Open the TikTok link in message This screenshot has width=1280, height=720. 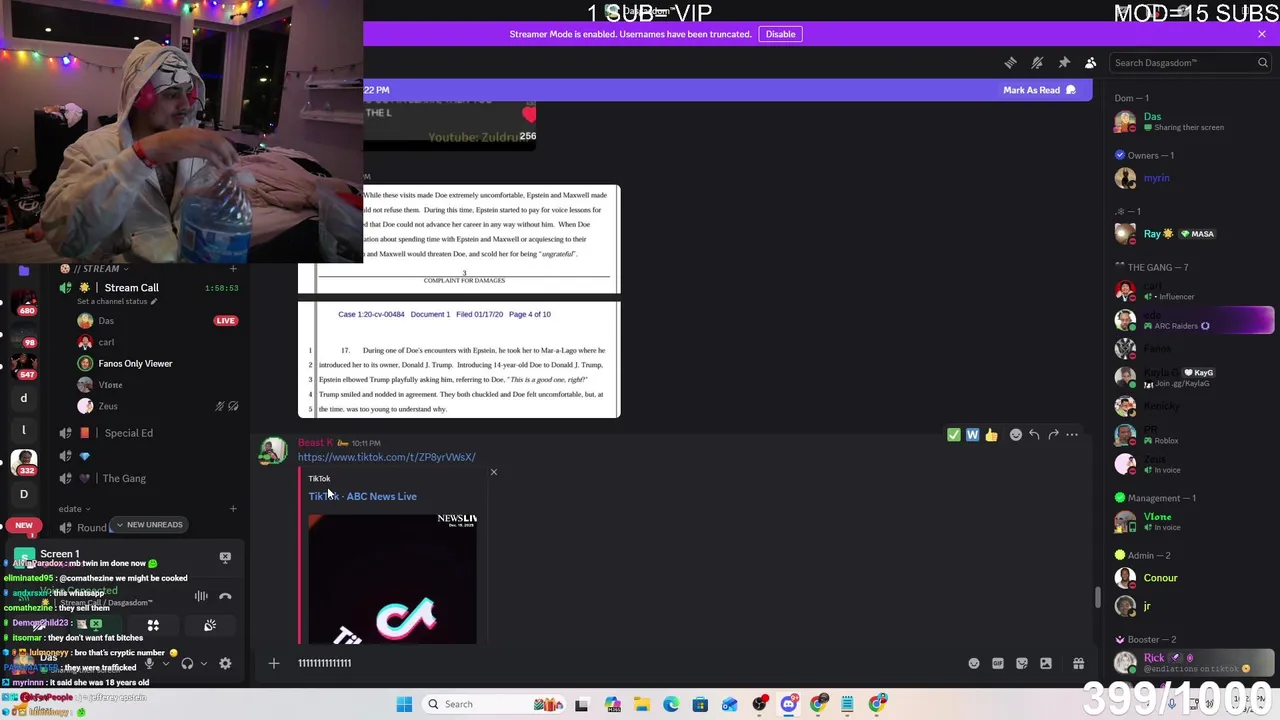[x=386, y=457]
